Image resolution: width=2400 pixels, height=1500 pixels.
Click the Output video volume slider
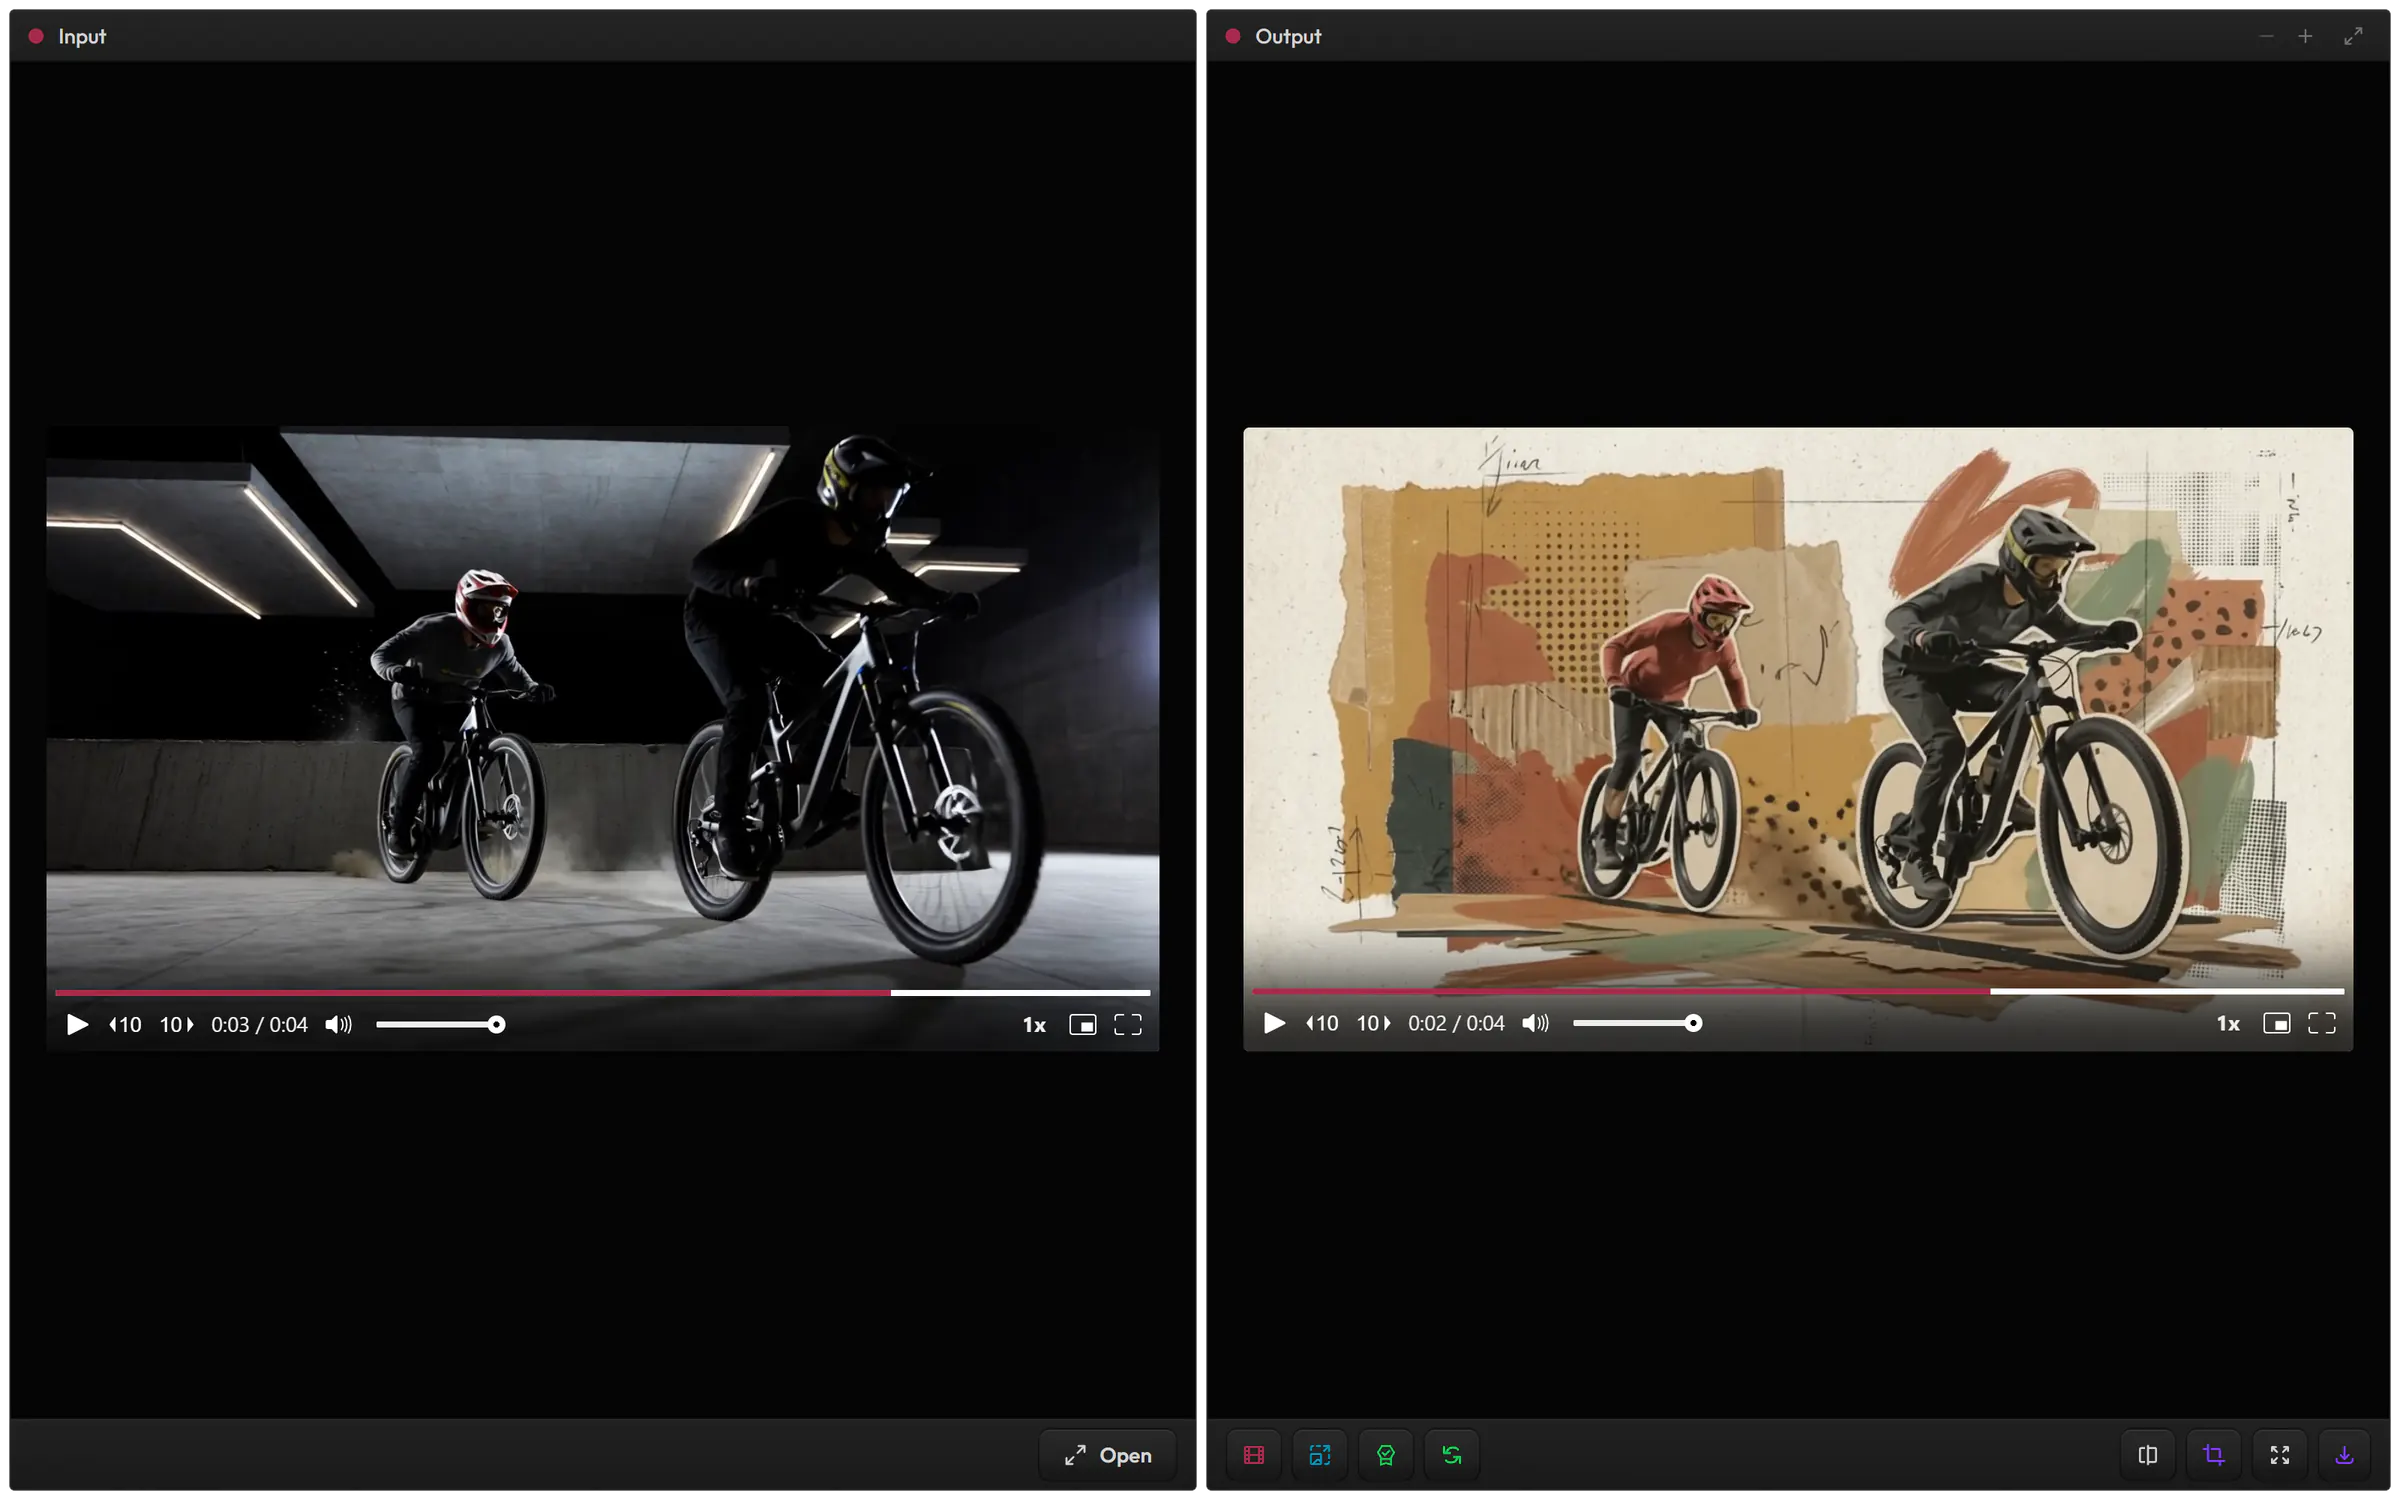pos(1637,1024)
